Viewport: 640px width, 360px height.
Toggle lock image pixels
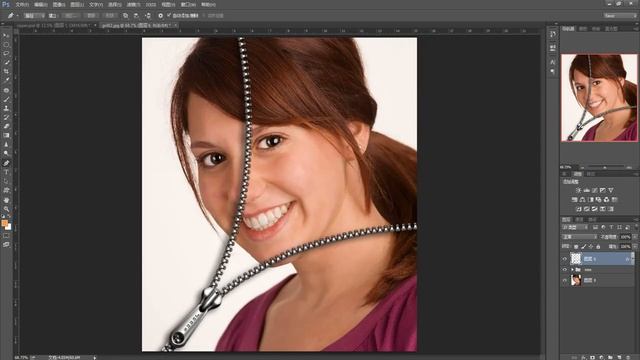pos(583,247)
